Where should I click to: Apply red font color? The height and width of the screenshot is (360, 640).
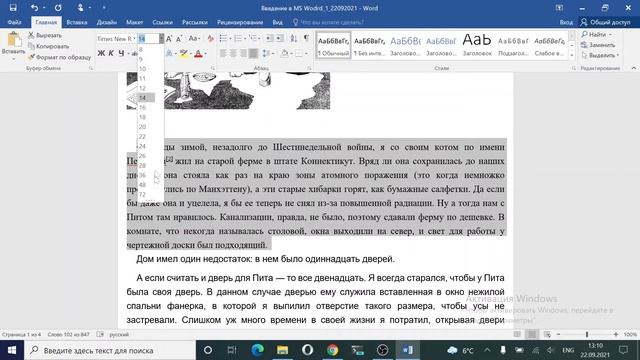(198, 53)
